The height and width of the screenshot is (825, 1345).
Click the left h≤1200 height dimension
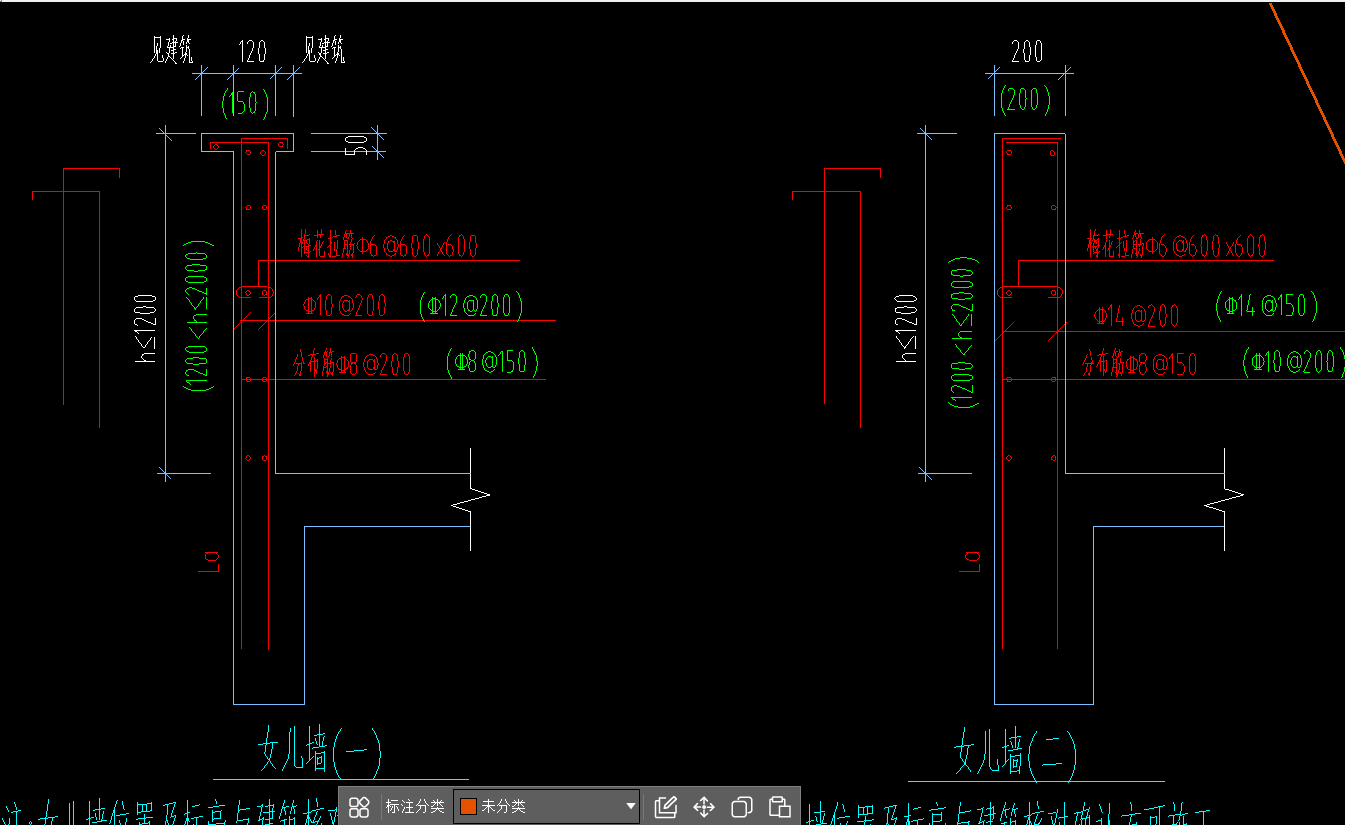point(147,327)
